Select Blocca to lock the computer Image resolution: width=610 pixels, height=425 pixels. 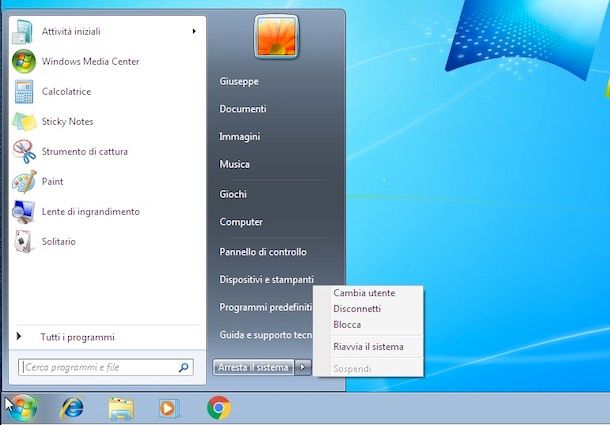(347, 325)
